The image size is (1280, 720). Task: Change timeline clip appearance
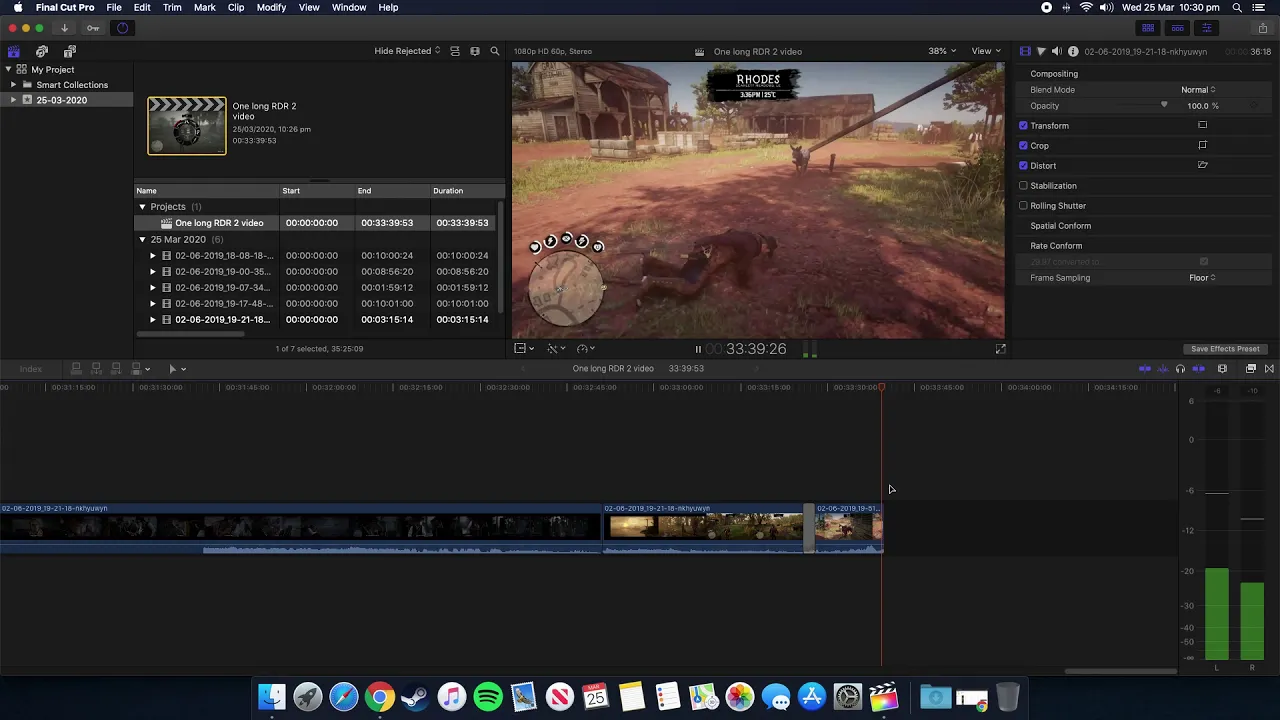pos(1222,369)
